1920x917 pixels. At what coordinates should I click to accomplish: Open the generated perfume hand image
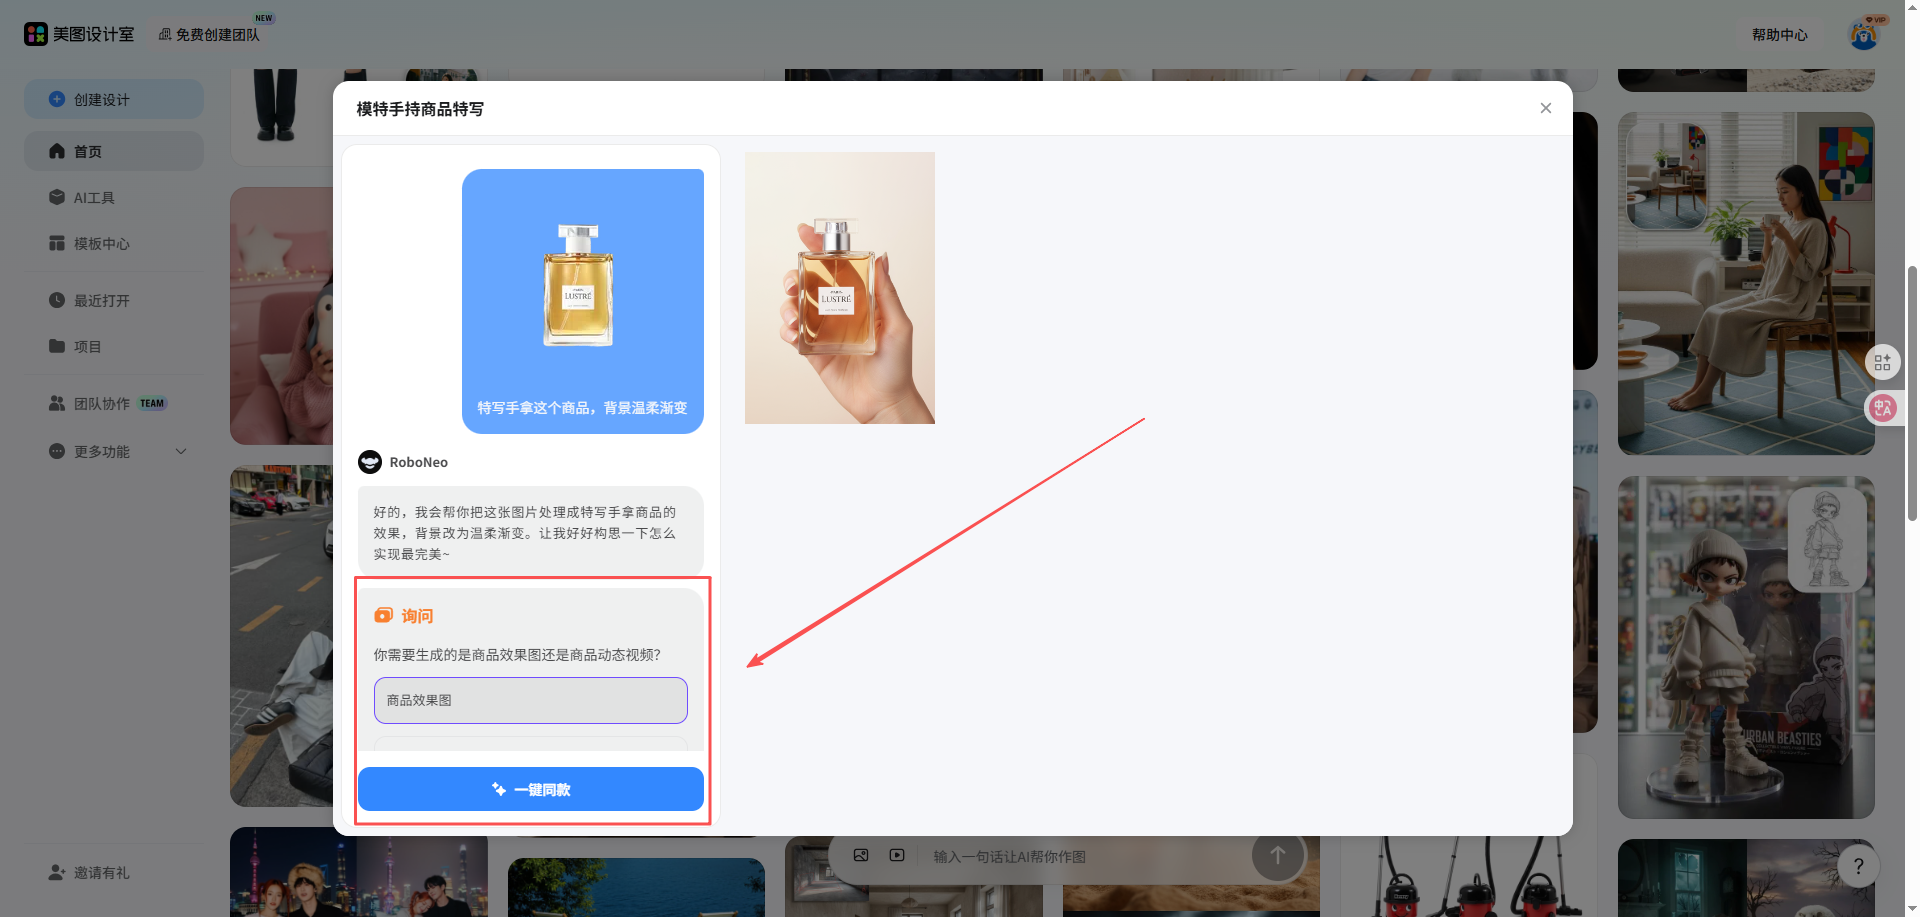pyautogui.click(x=840, y=288)
